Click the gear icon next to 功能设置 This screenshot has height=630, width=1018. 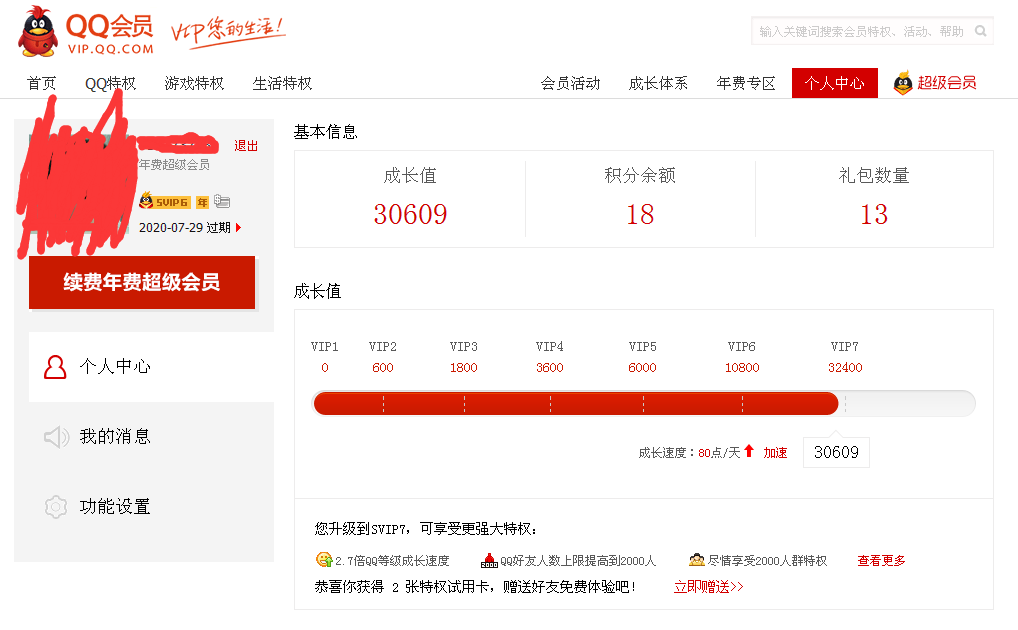click(x=56, y=507)
